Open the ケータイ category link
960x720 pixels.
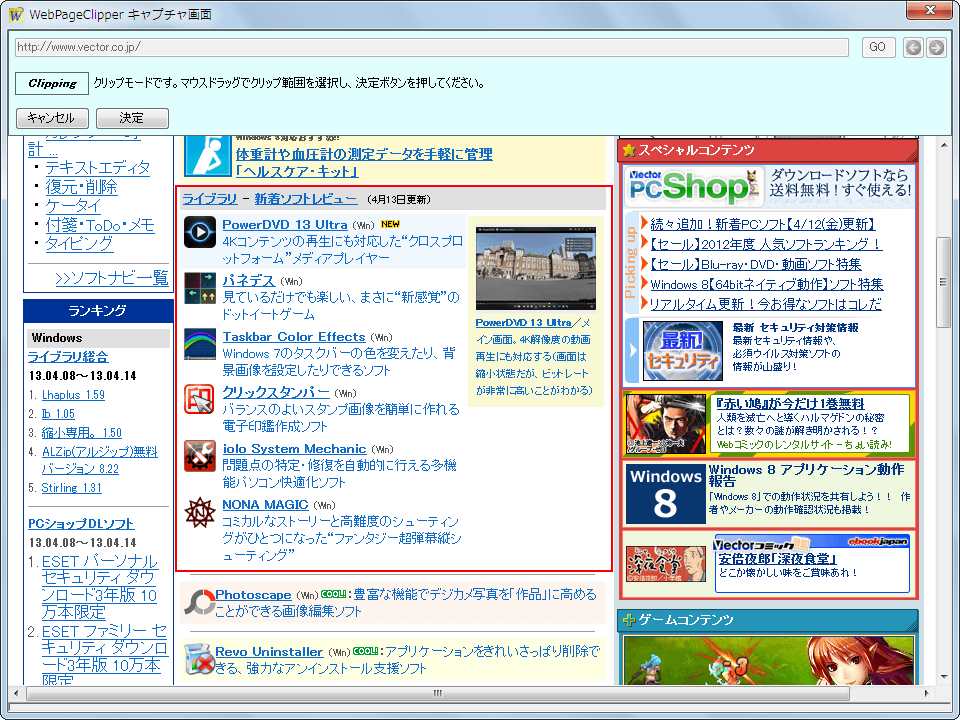point(73,206)
